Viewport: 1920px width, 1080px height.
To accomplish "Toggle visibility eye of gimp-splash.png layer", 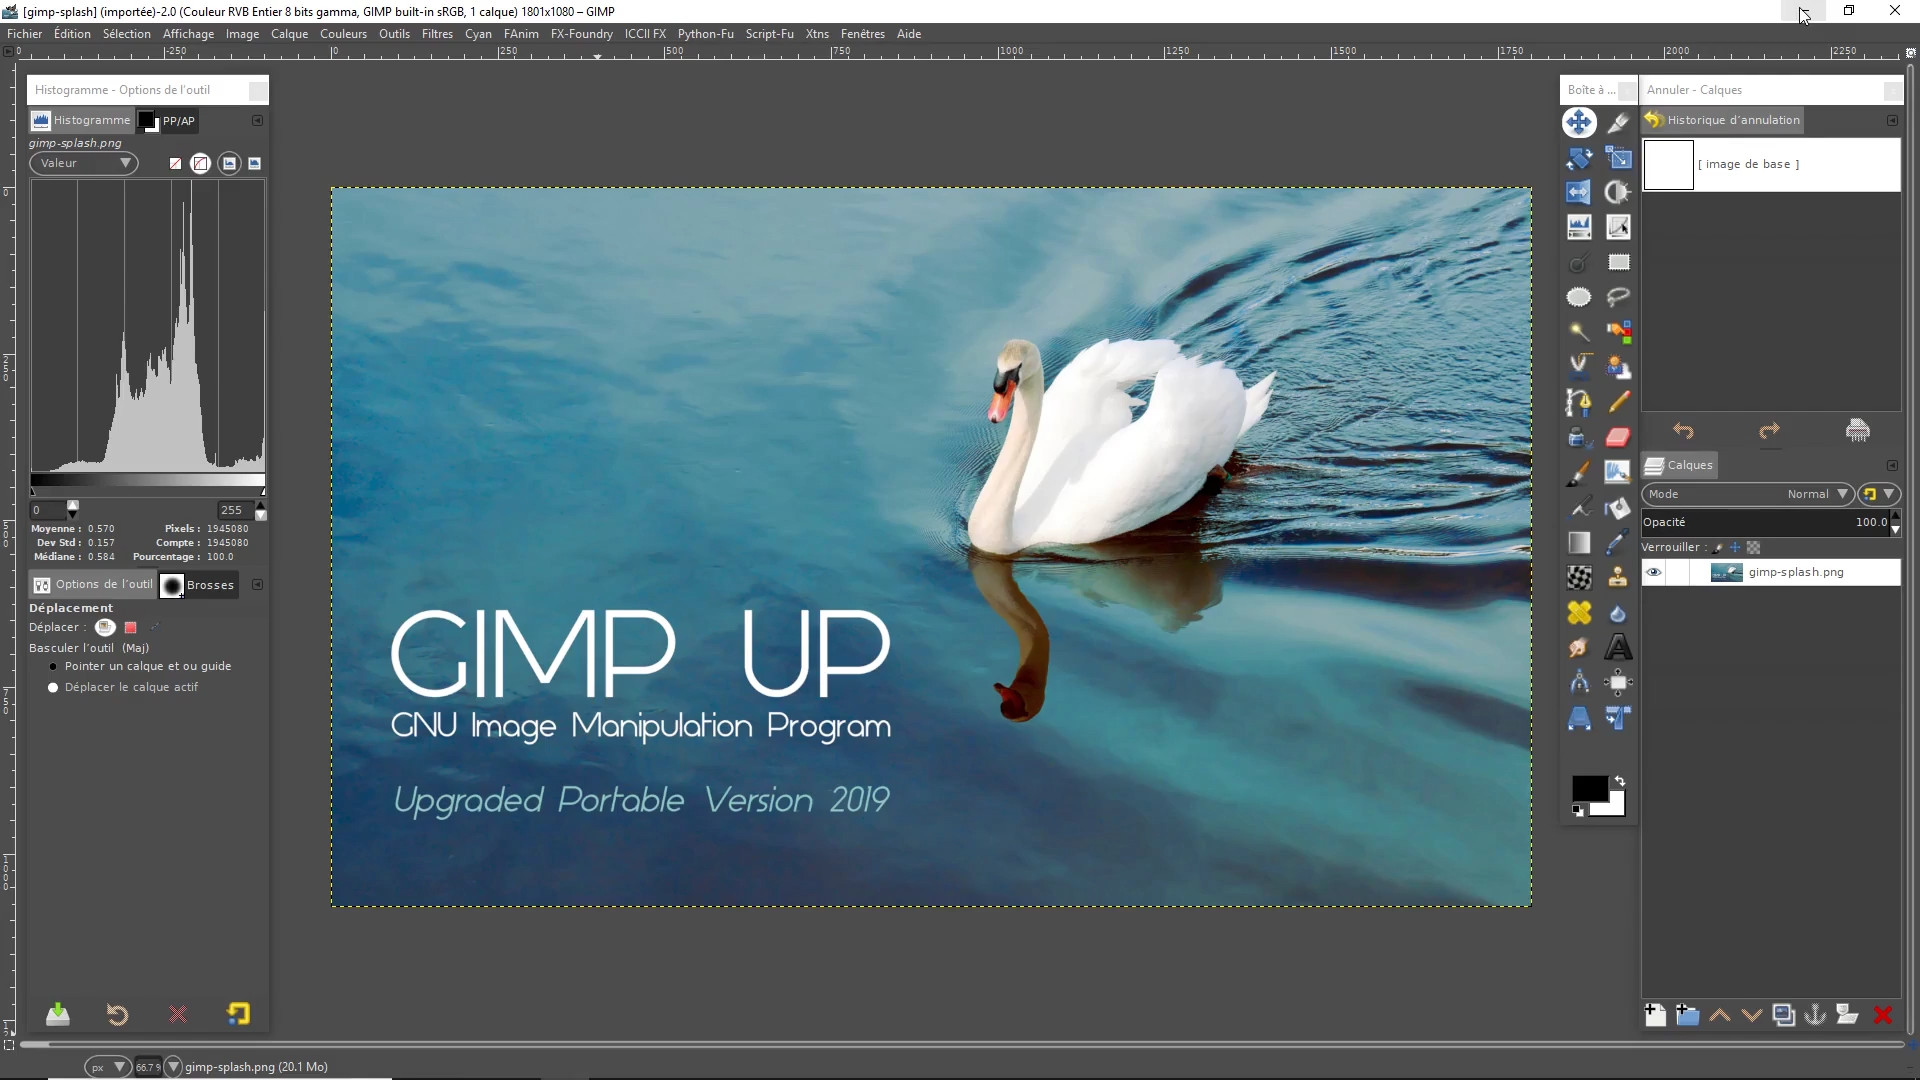I will point(1654,572).
